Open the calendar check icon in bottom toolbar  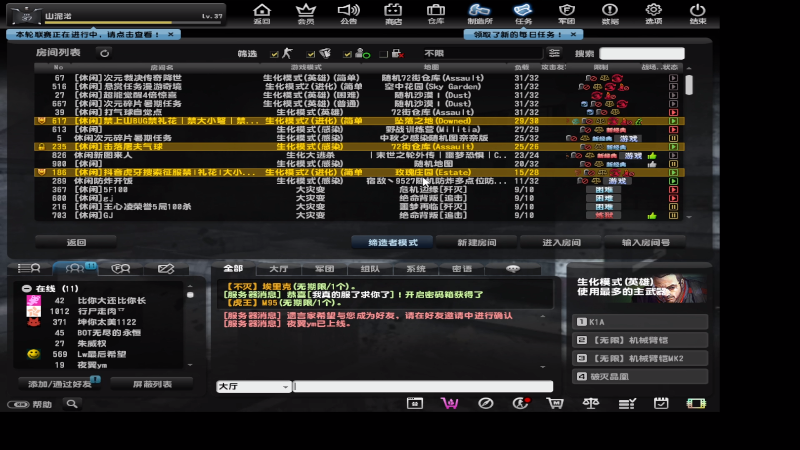661,404
